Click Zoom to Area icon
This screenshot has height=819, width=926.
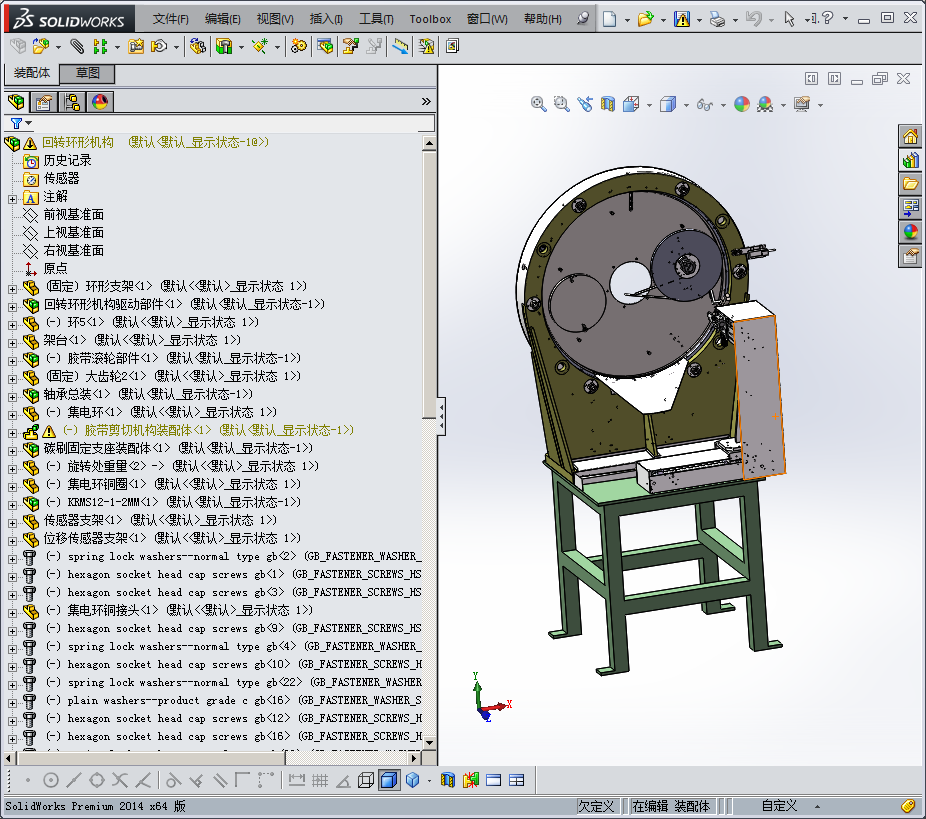click(x=562, y=105)
